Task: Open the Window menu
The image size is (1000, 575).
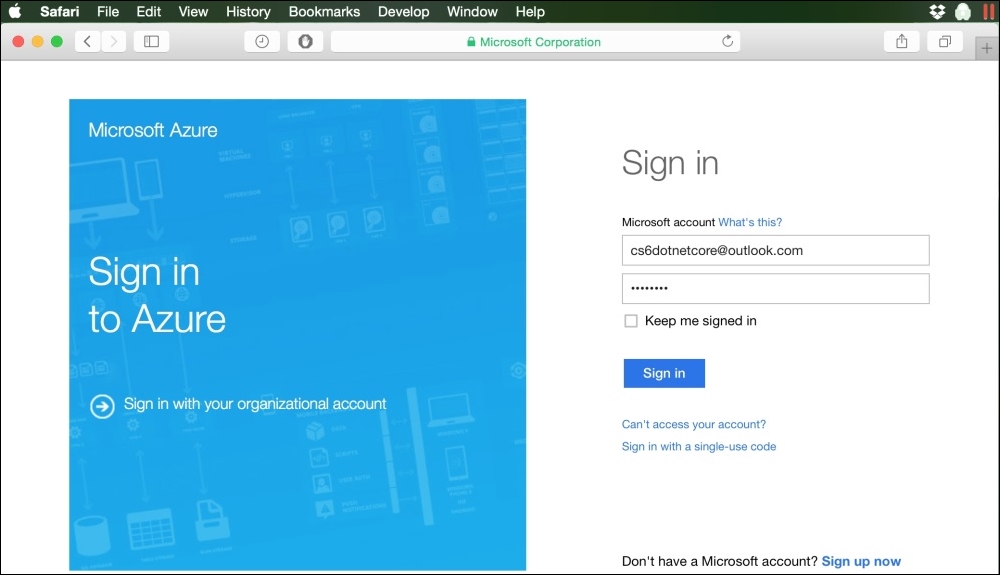Action: [472, 11]
